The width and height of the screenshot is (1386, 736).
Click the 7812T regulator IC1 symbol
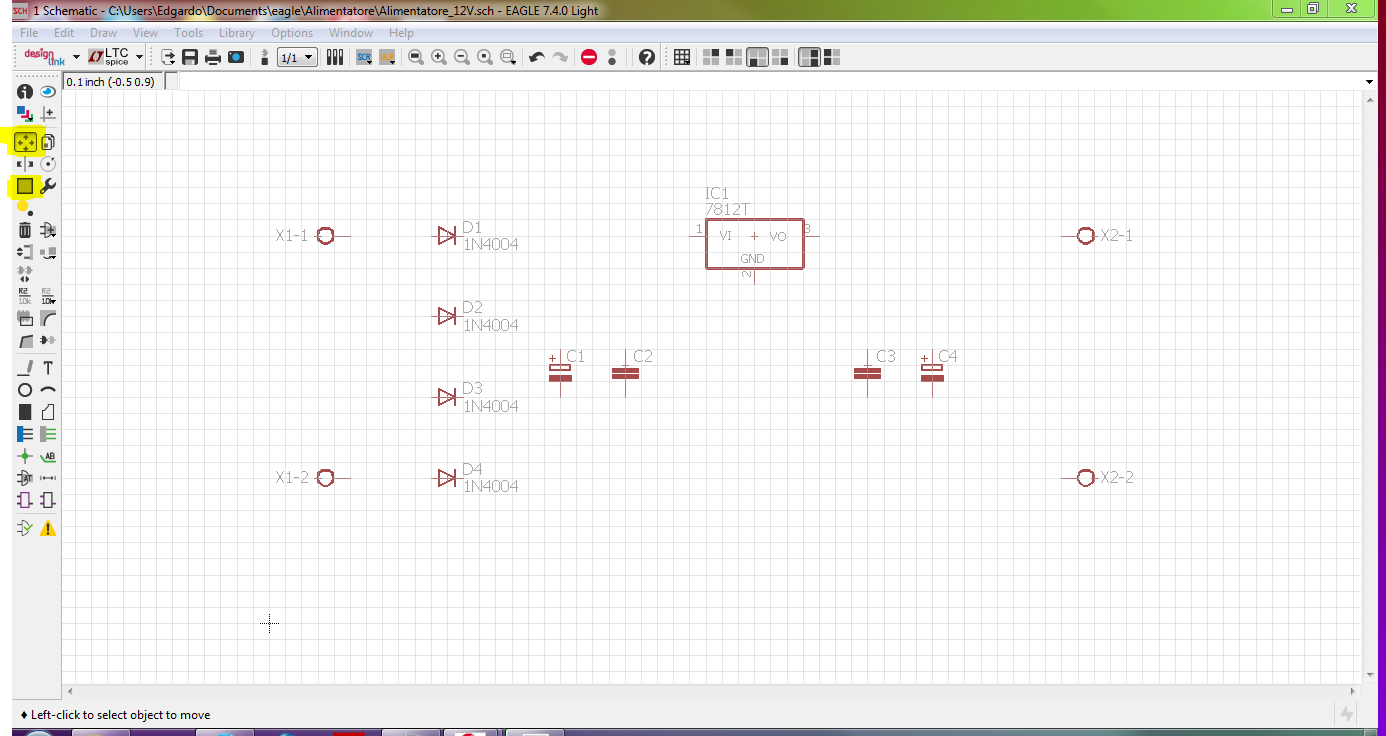pos(754,244)
